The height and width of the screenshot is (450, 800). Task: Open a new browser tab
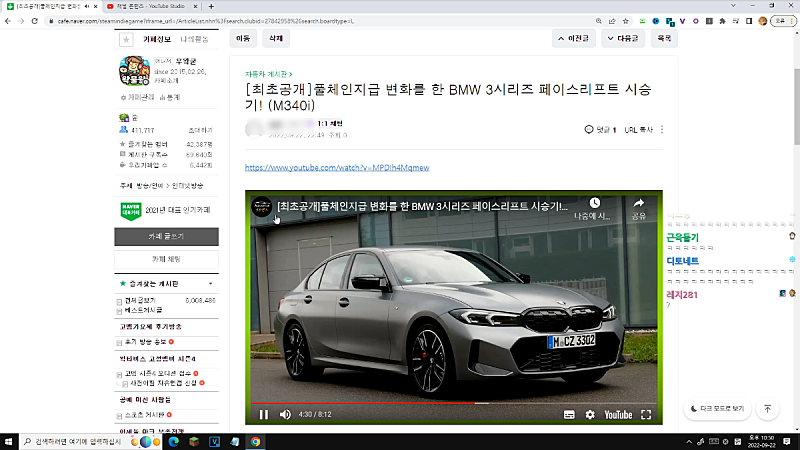point(211,6)
